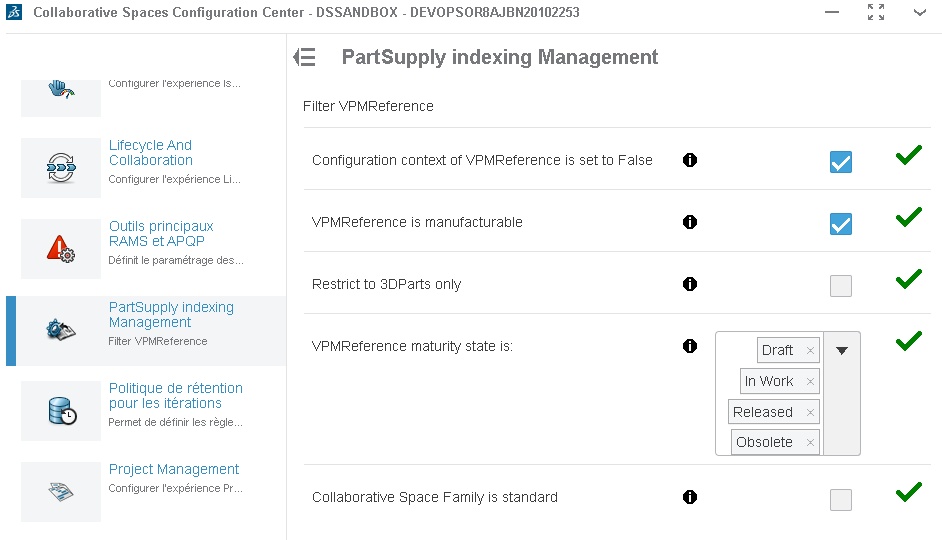Uncheck Configuration context of VPMReference checkbox

pos(840,162)
